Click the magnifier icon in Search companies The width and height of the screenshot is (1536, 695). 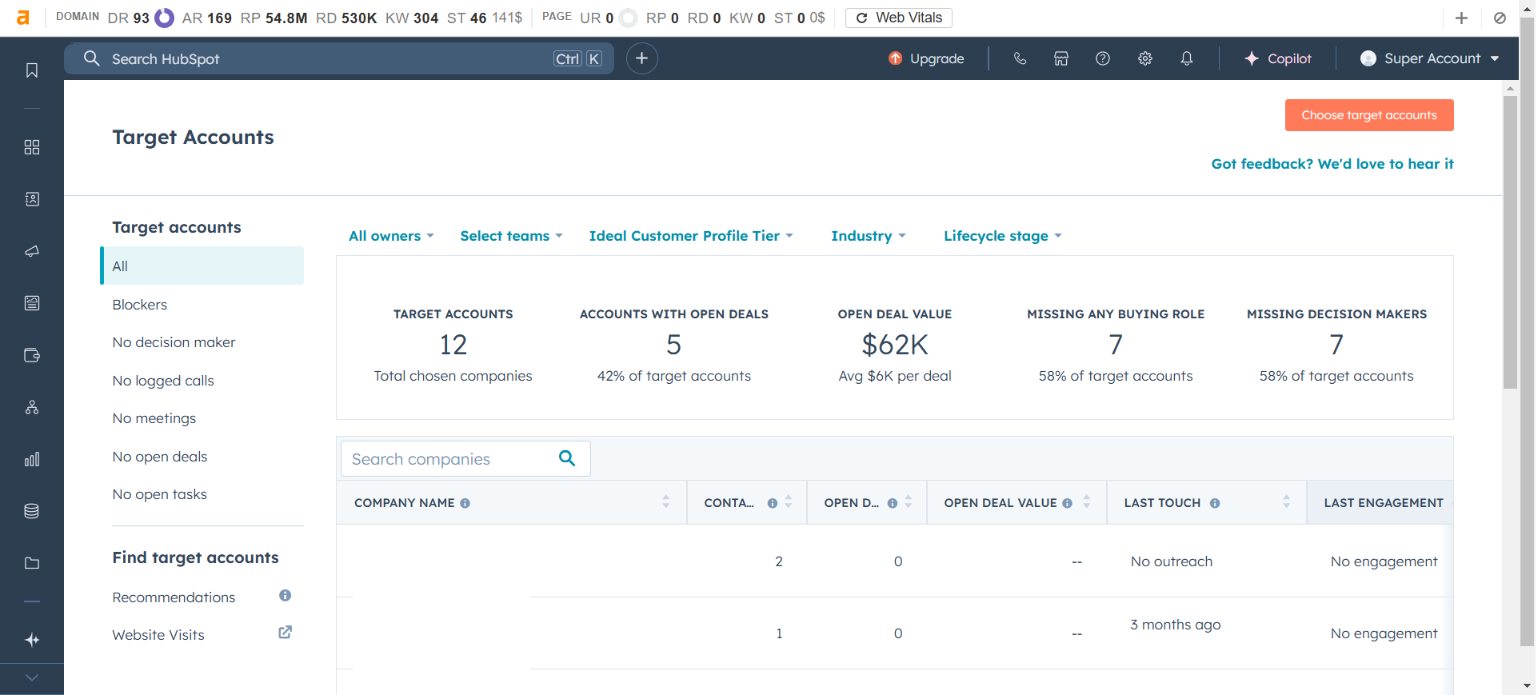click(x=567, y=458)
